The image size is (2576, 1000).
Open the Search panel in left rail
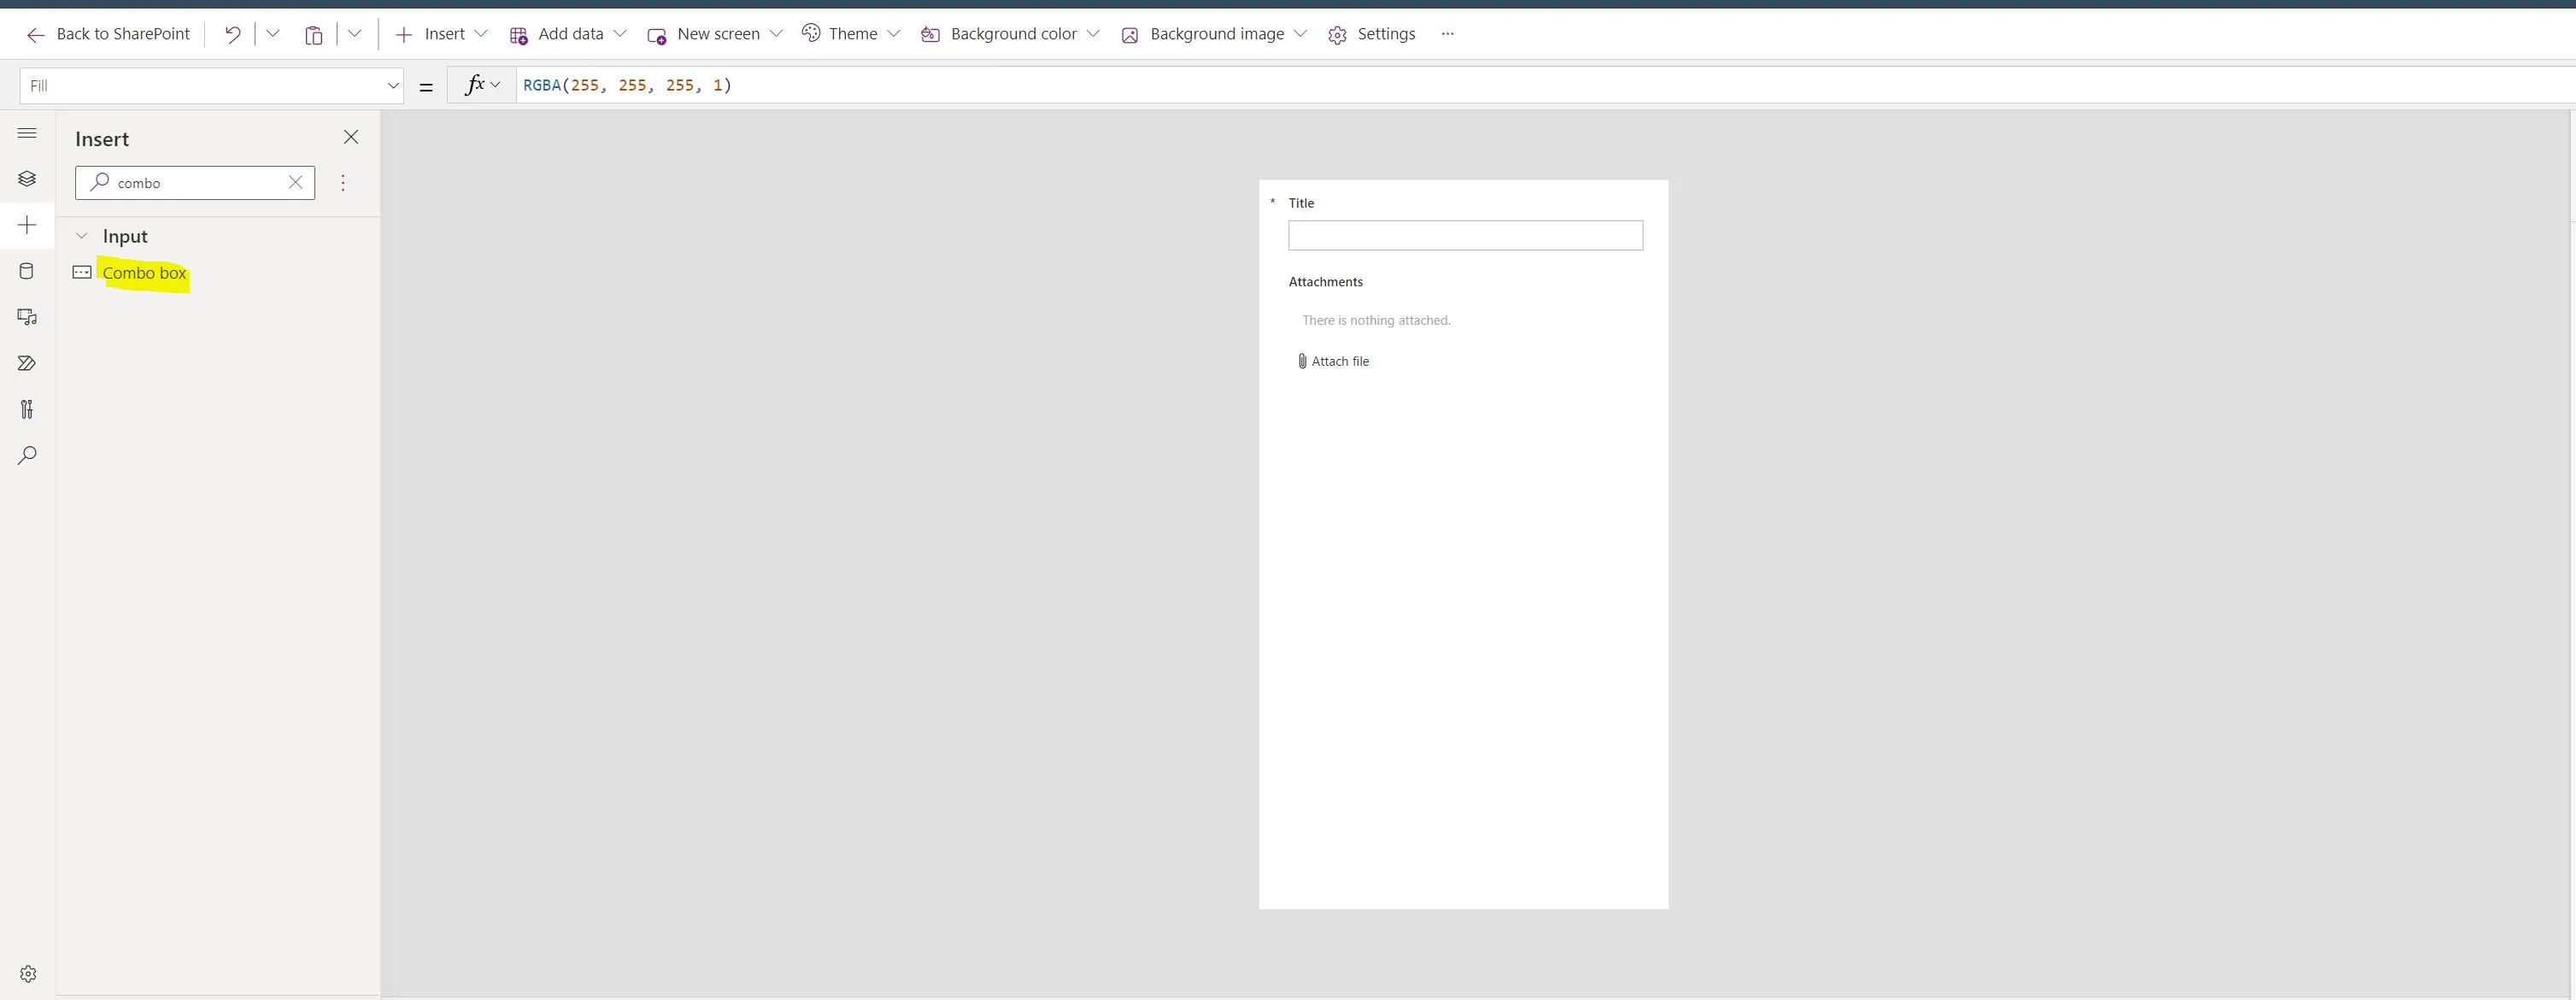point(26,455)
